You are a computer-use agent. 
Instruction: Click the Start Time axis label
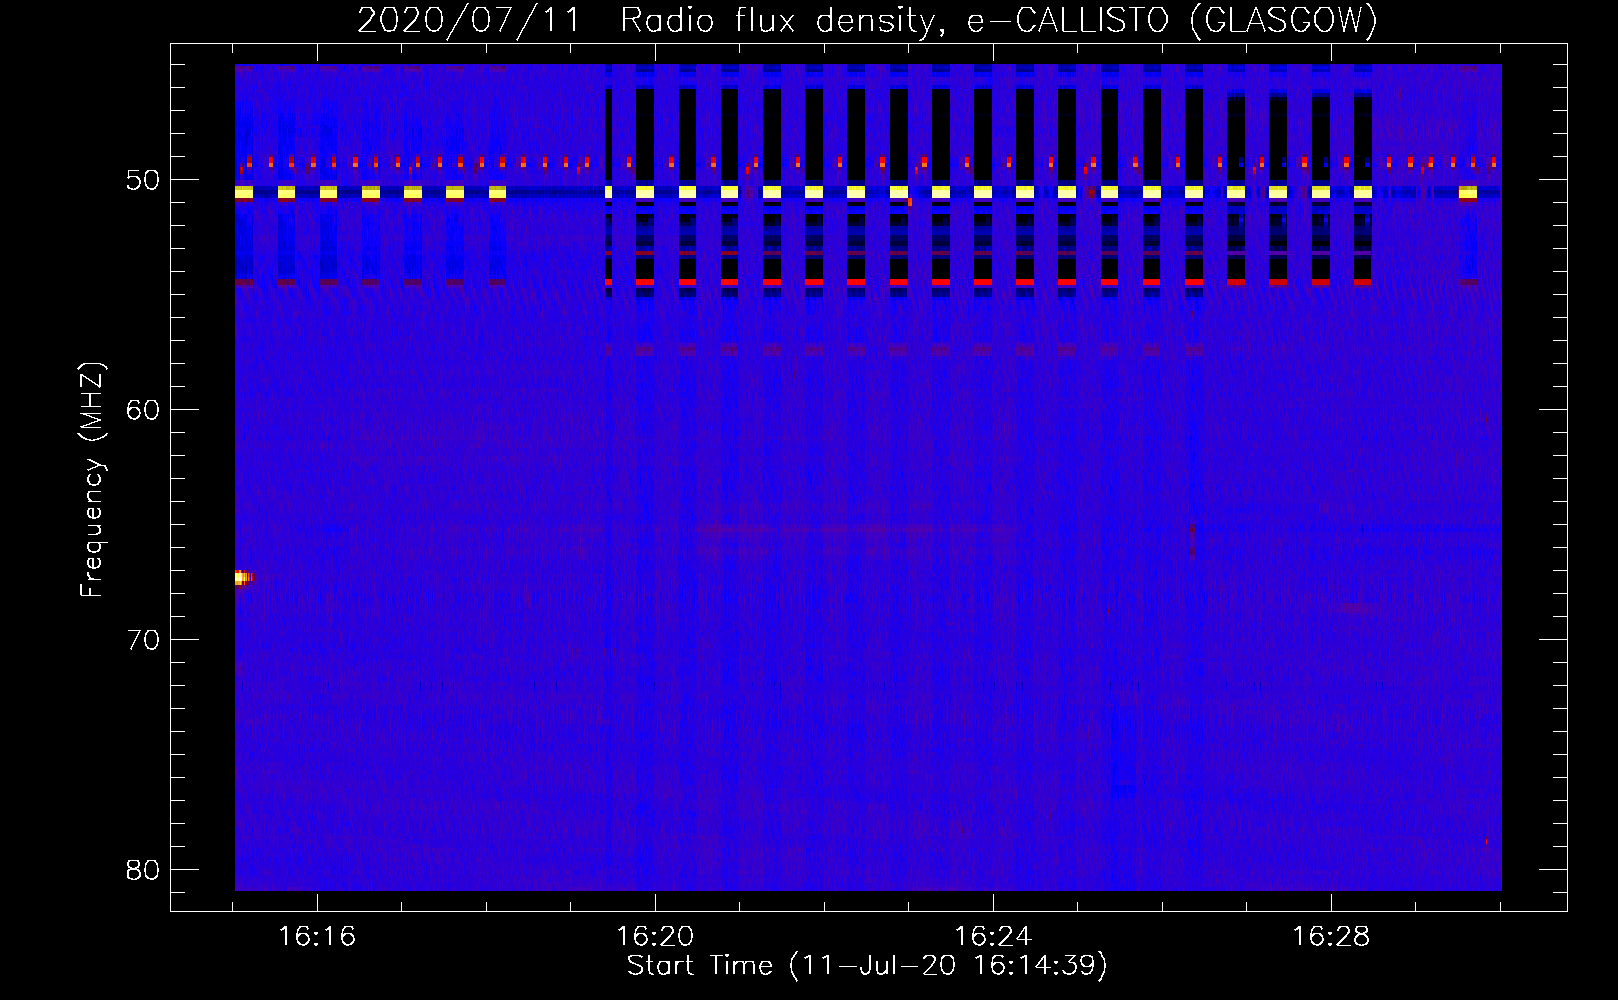[x=867, y=966]
